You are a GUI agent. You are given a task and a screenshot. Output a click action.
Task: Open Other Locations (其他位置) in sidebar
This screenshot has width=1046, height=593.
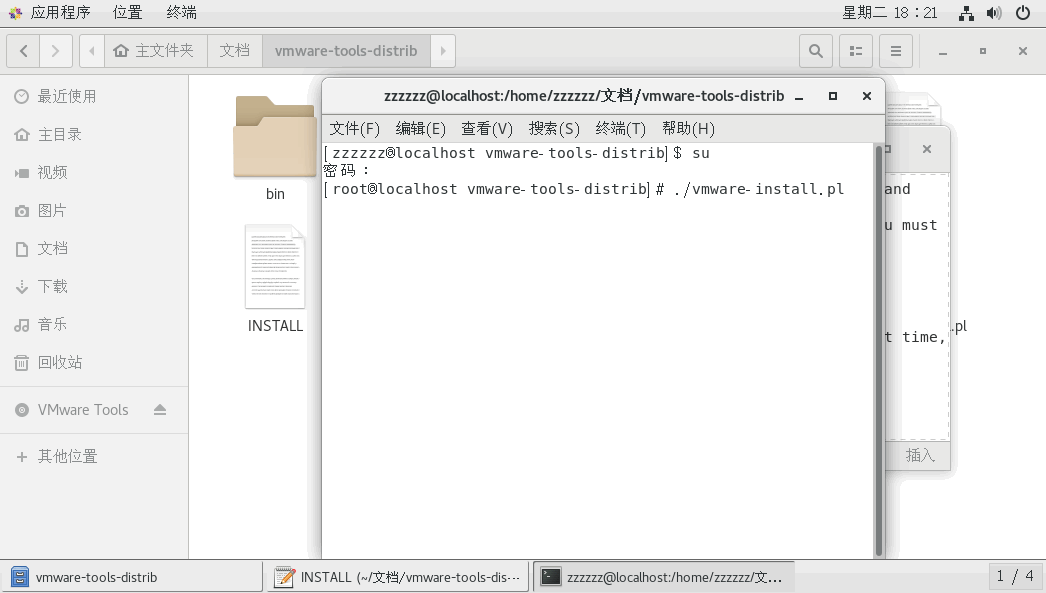(x=94, y=456)
